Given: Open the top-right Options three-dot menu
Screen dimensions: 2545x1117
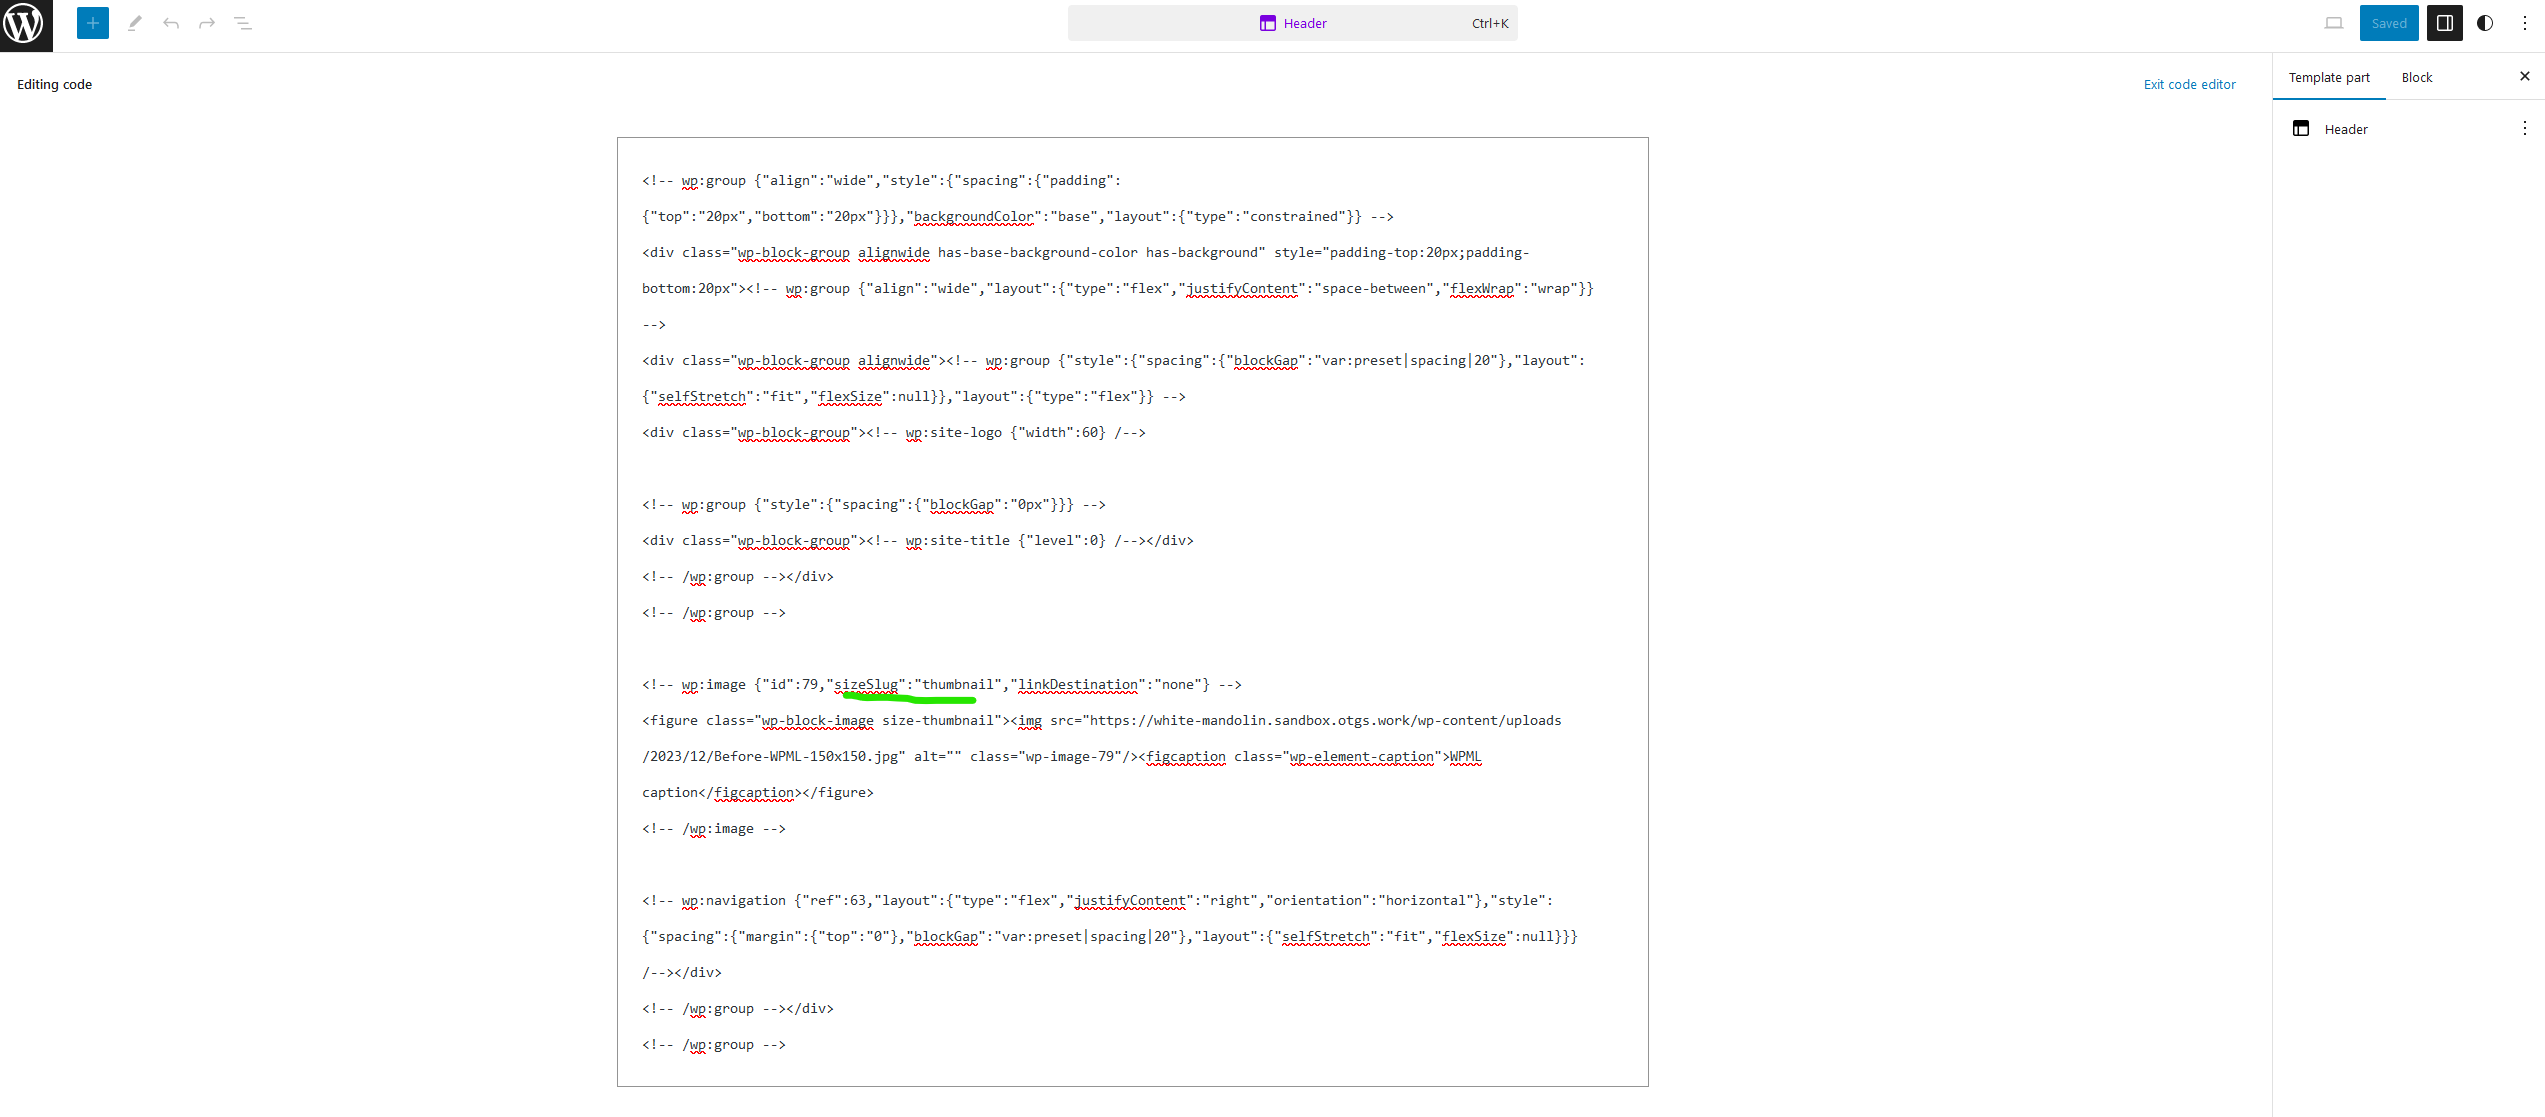Looking at the screenshot, I should 2524,23.
